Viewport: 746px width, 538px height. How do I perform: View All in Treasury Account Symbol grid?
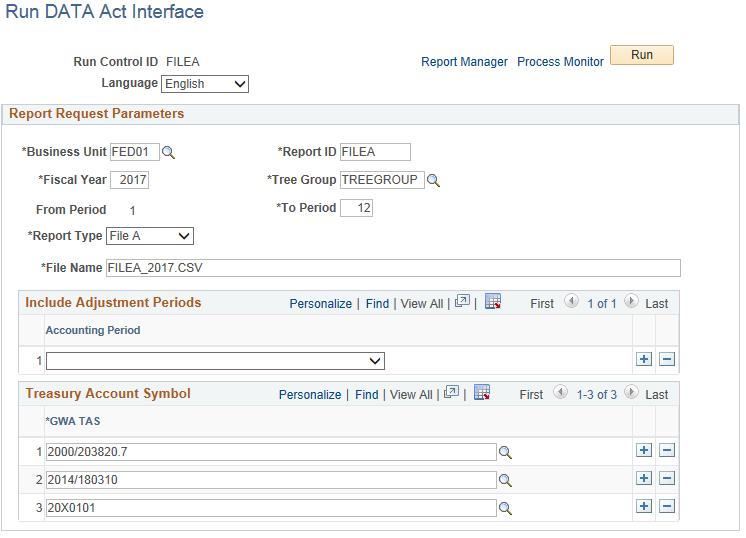pyautogui.click(x=411, y=395)
